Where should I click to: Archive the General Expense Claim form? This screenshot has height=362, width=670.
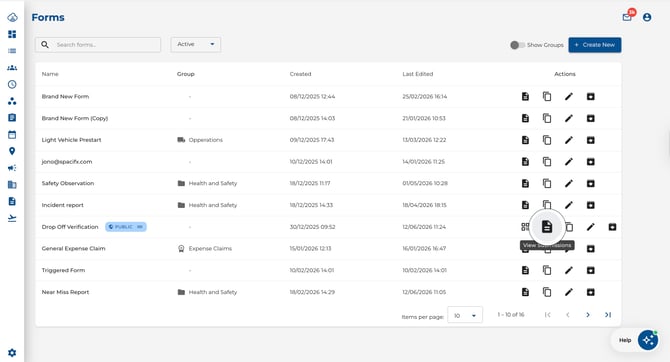tap(591, 249)
